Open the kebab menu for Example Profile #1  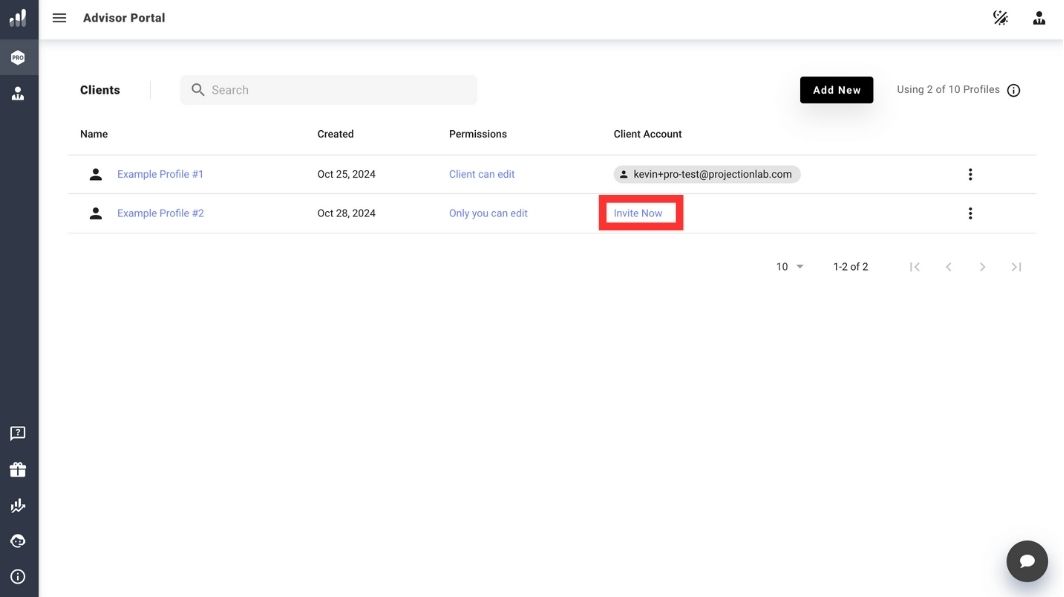point(969,173)
